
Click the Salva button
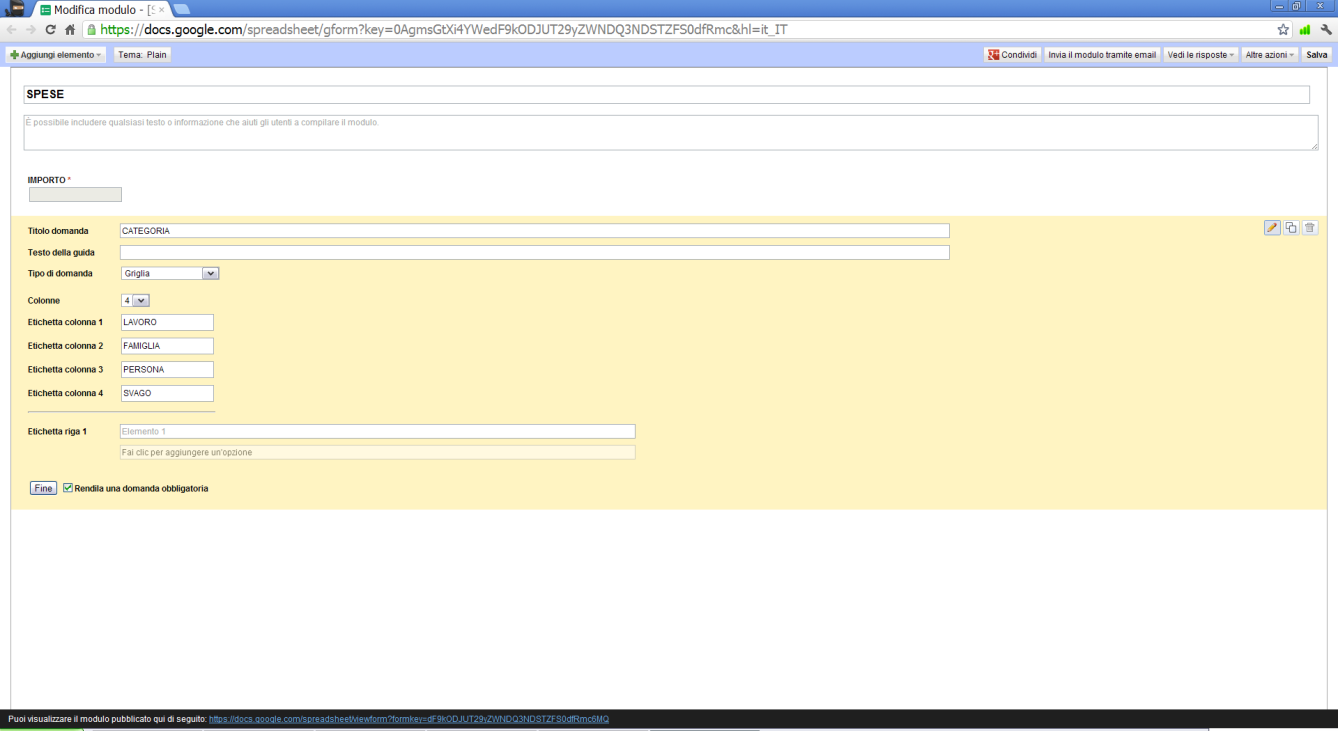(1317, 55)
